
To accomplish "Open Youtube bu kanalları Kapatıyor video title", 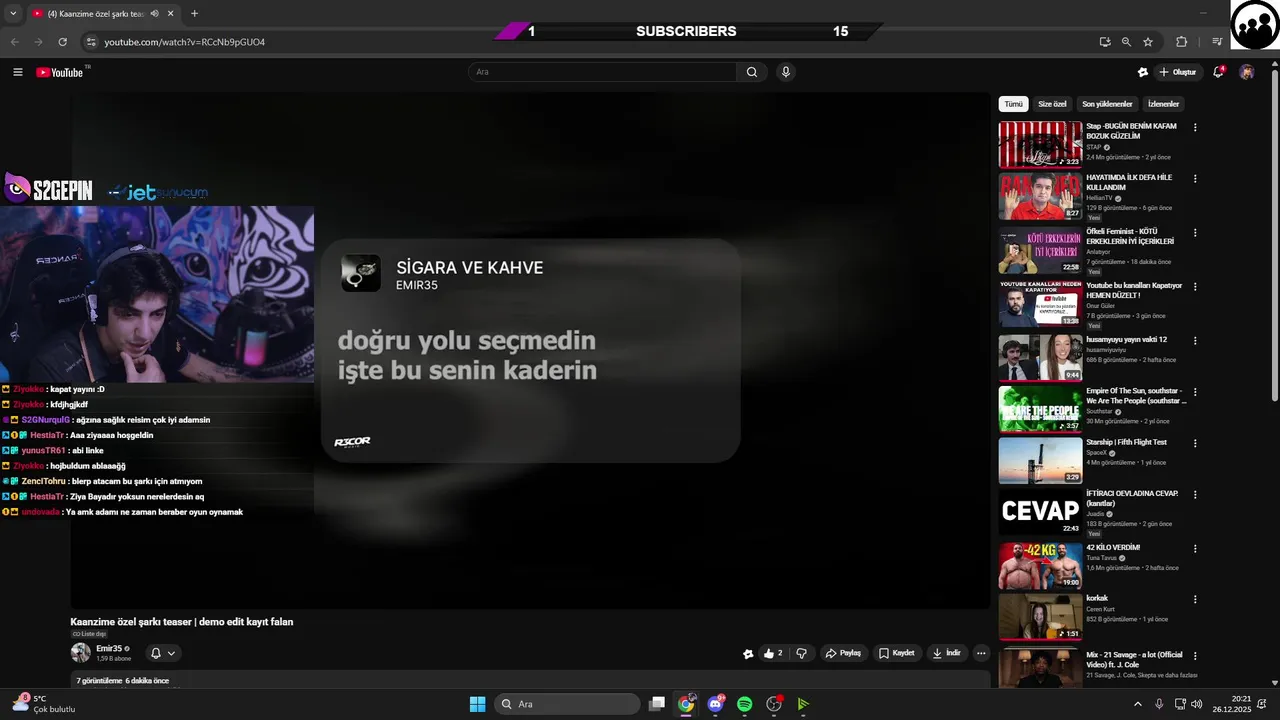I will (x=1134, y=290).
